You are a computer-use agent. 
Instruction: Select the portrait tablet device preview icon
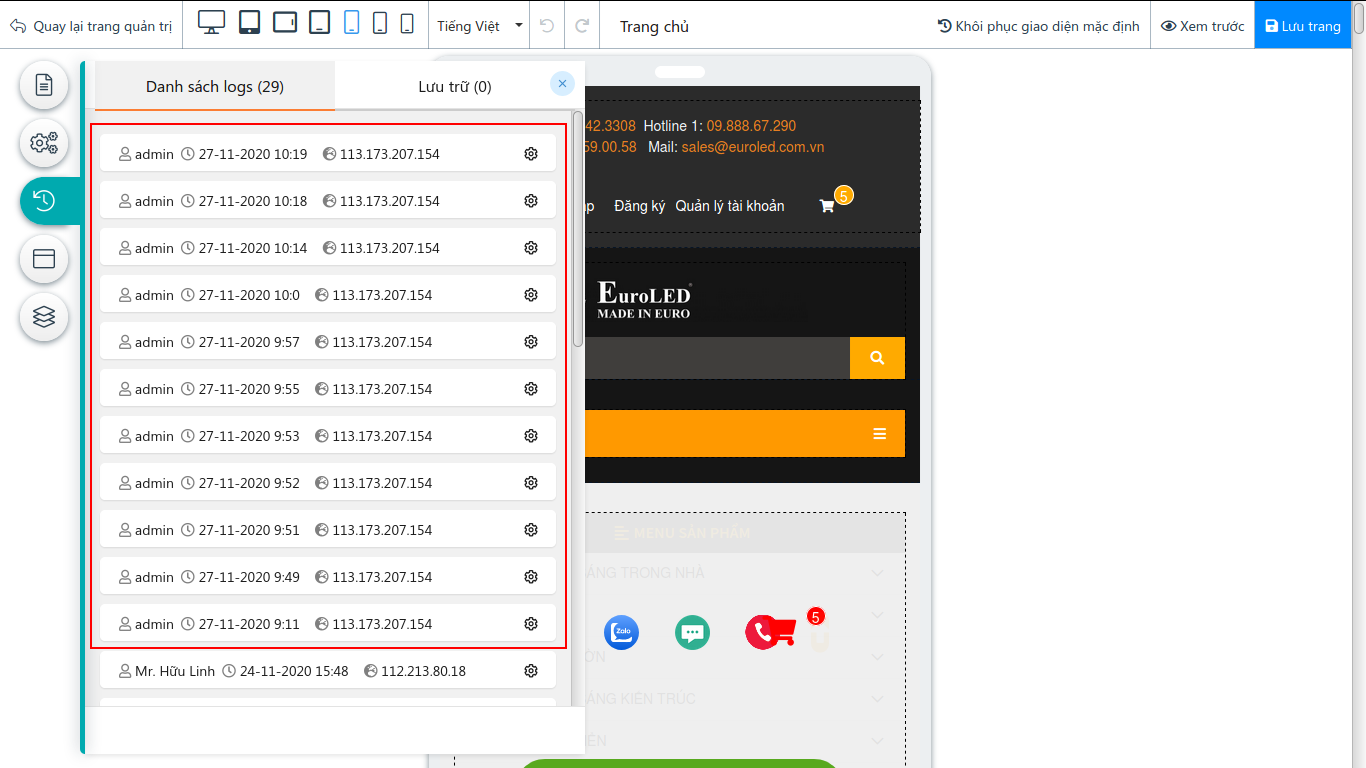point(250,23)
